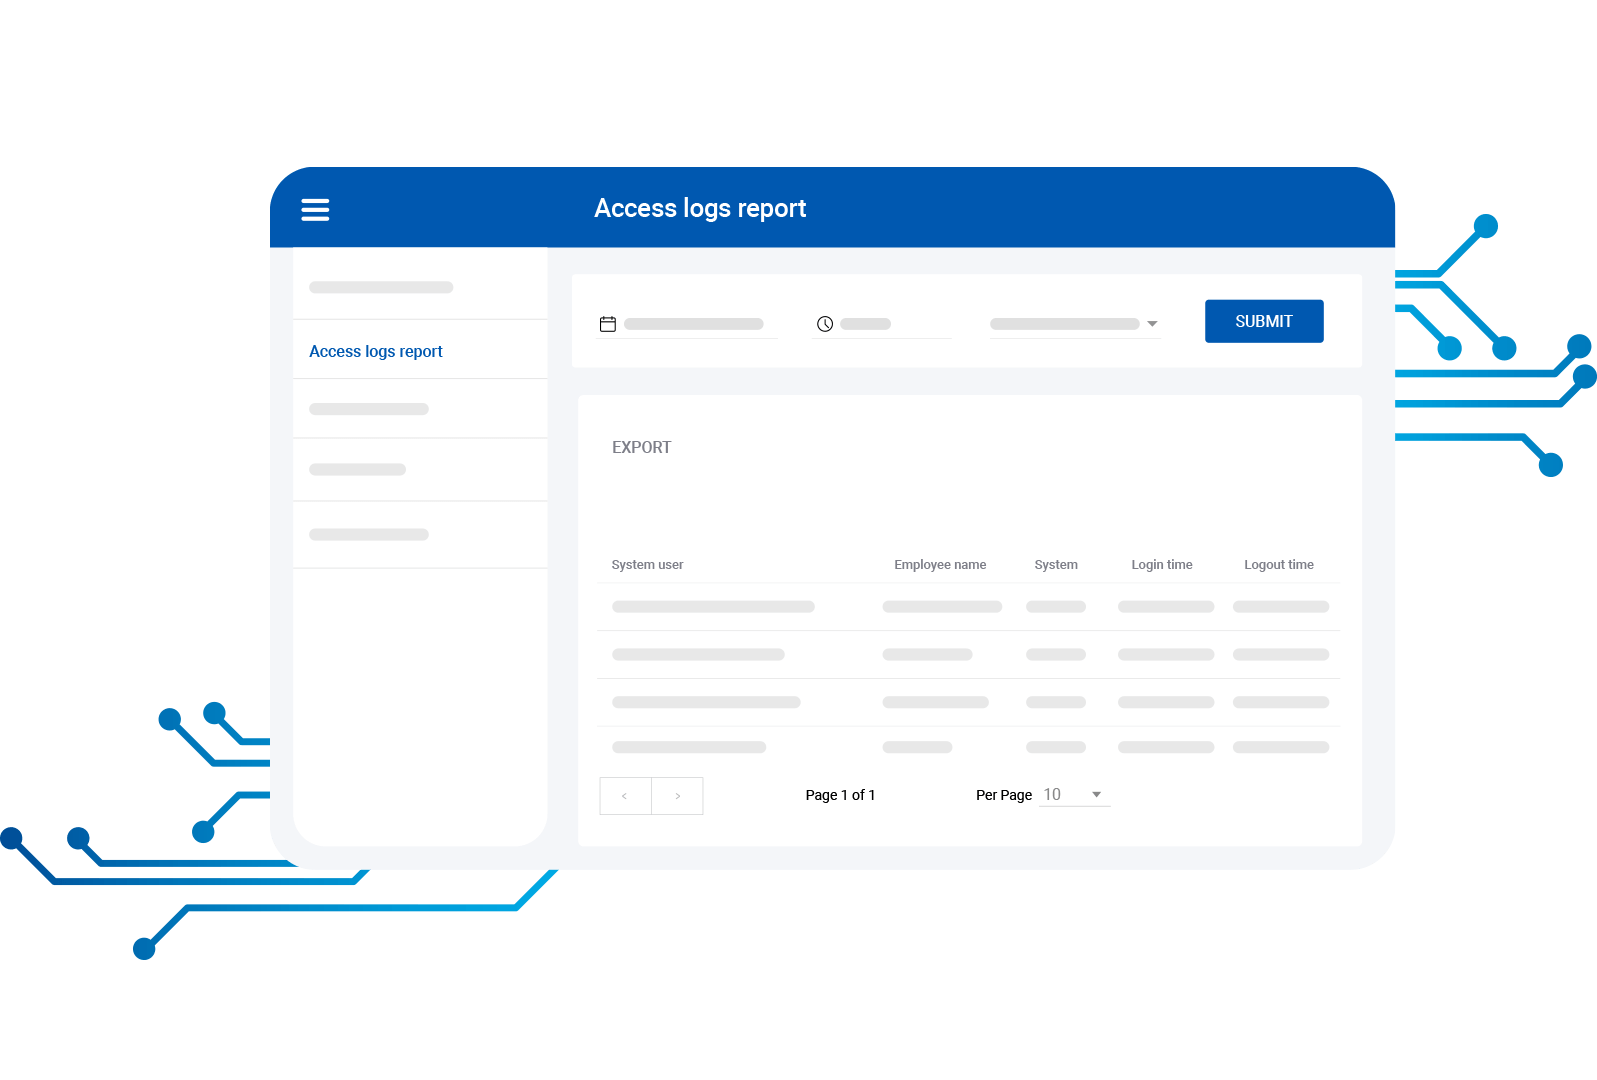
Task: Click the Page 1 of 1 label
Action: coord(840,795)
